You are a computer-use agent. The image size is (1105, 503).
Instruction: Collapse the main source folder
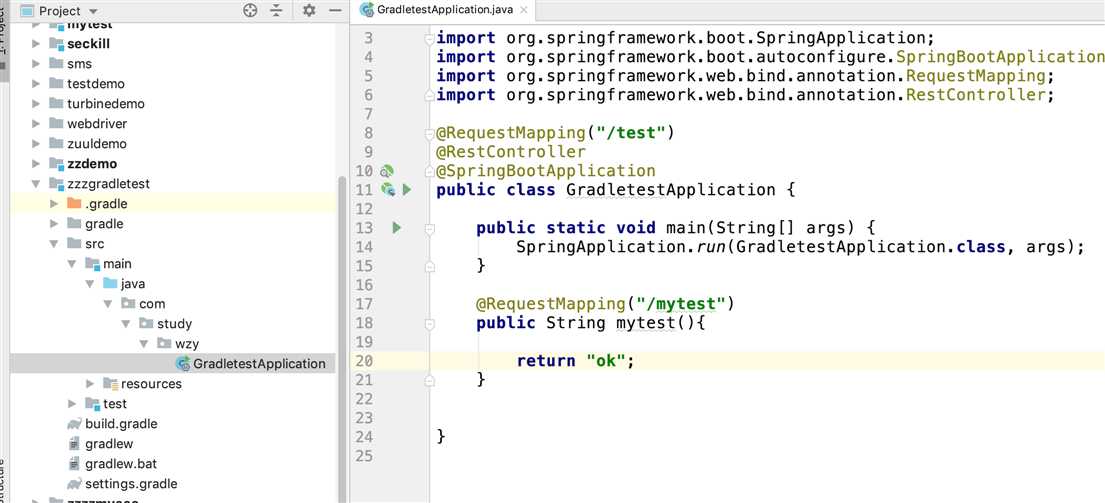coord(72,263)
